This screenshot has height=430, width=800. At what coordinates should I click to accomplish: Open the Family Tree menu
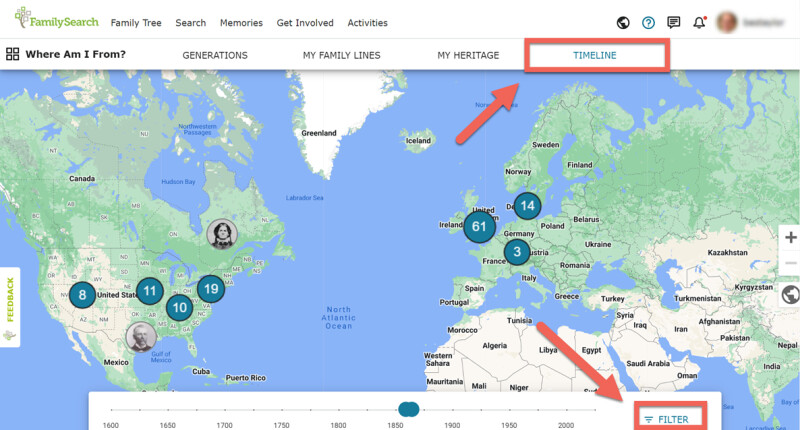point(136,23)
